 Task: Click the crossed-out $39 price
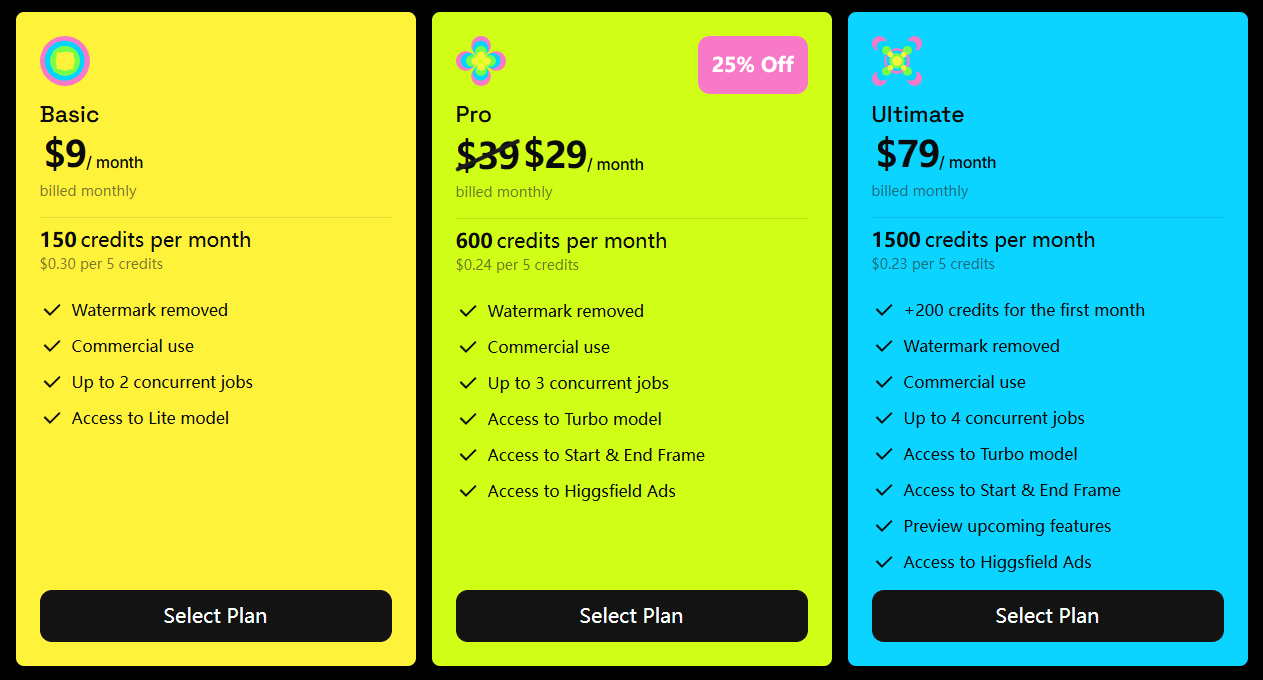pos(488,155)
